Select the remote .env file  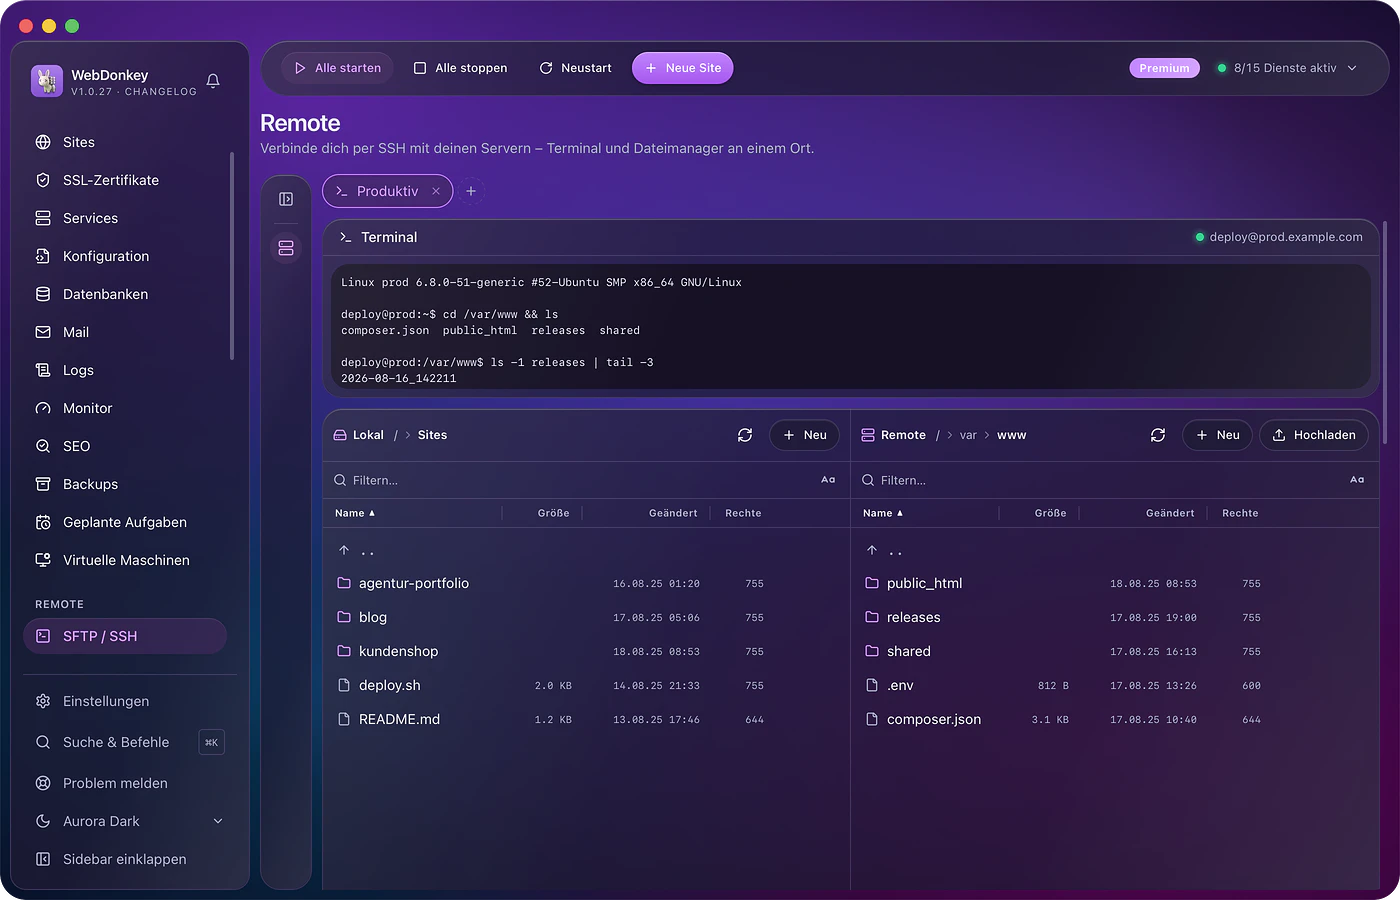1114,685
